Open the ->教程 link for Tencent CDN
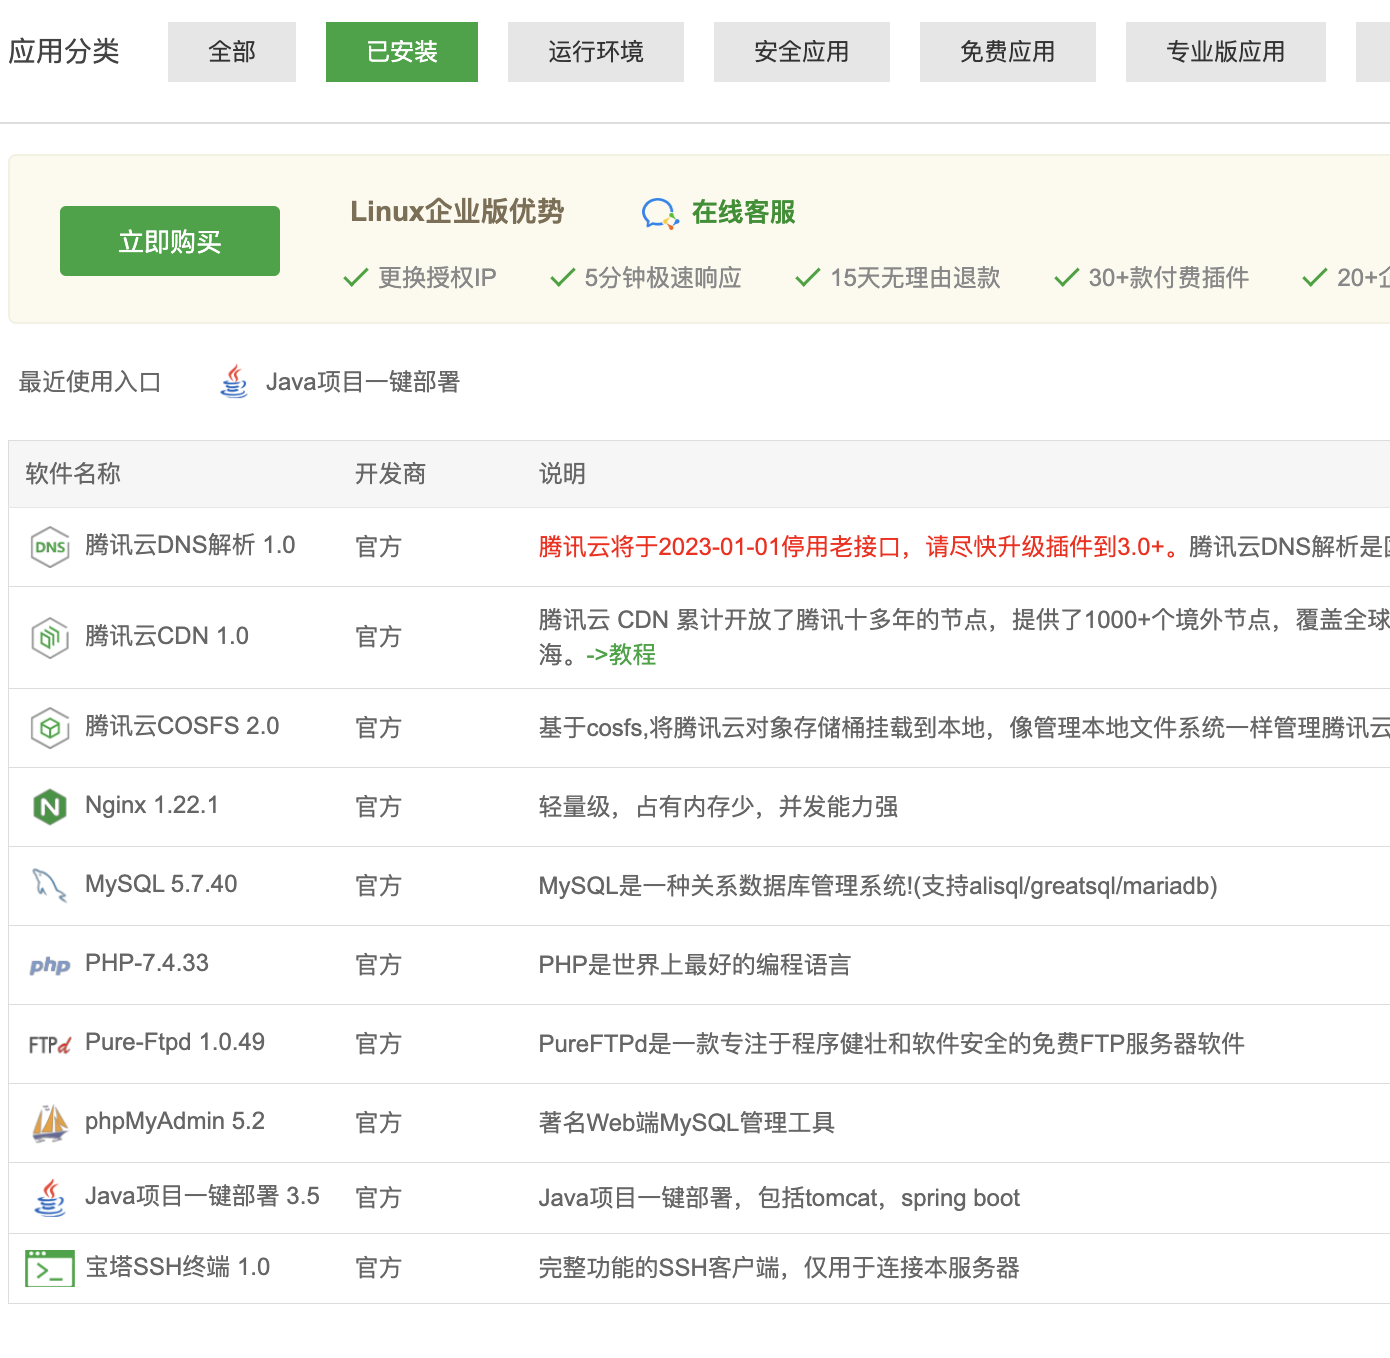The width and height of the screenshot is (1390, 1358). pos(621,654)
